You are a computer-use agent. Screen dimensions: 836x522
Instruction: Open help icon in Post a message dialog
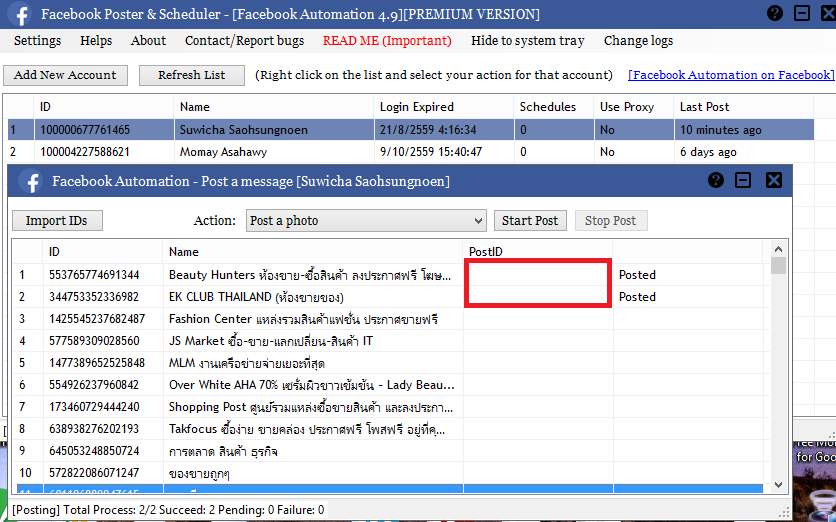(716, 180)
